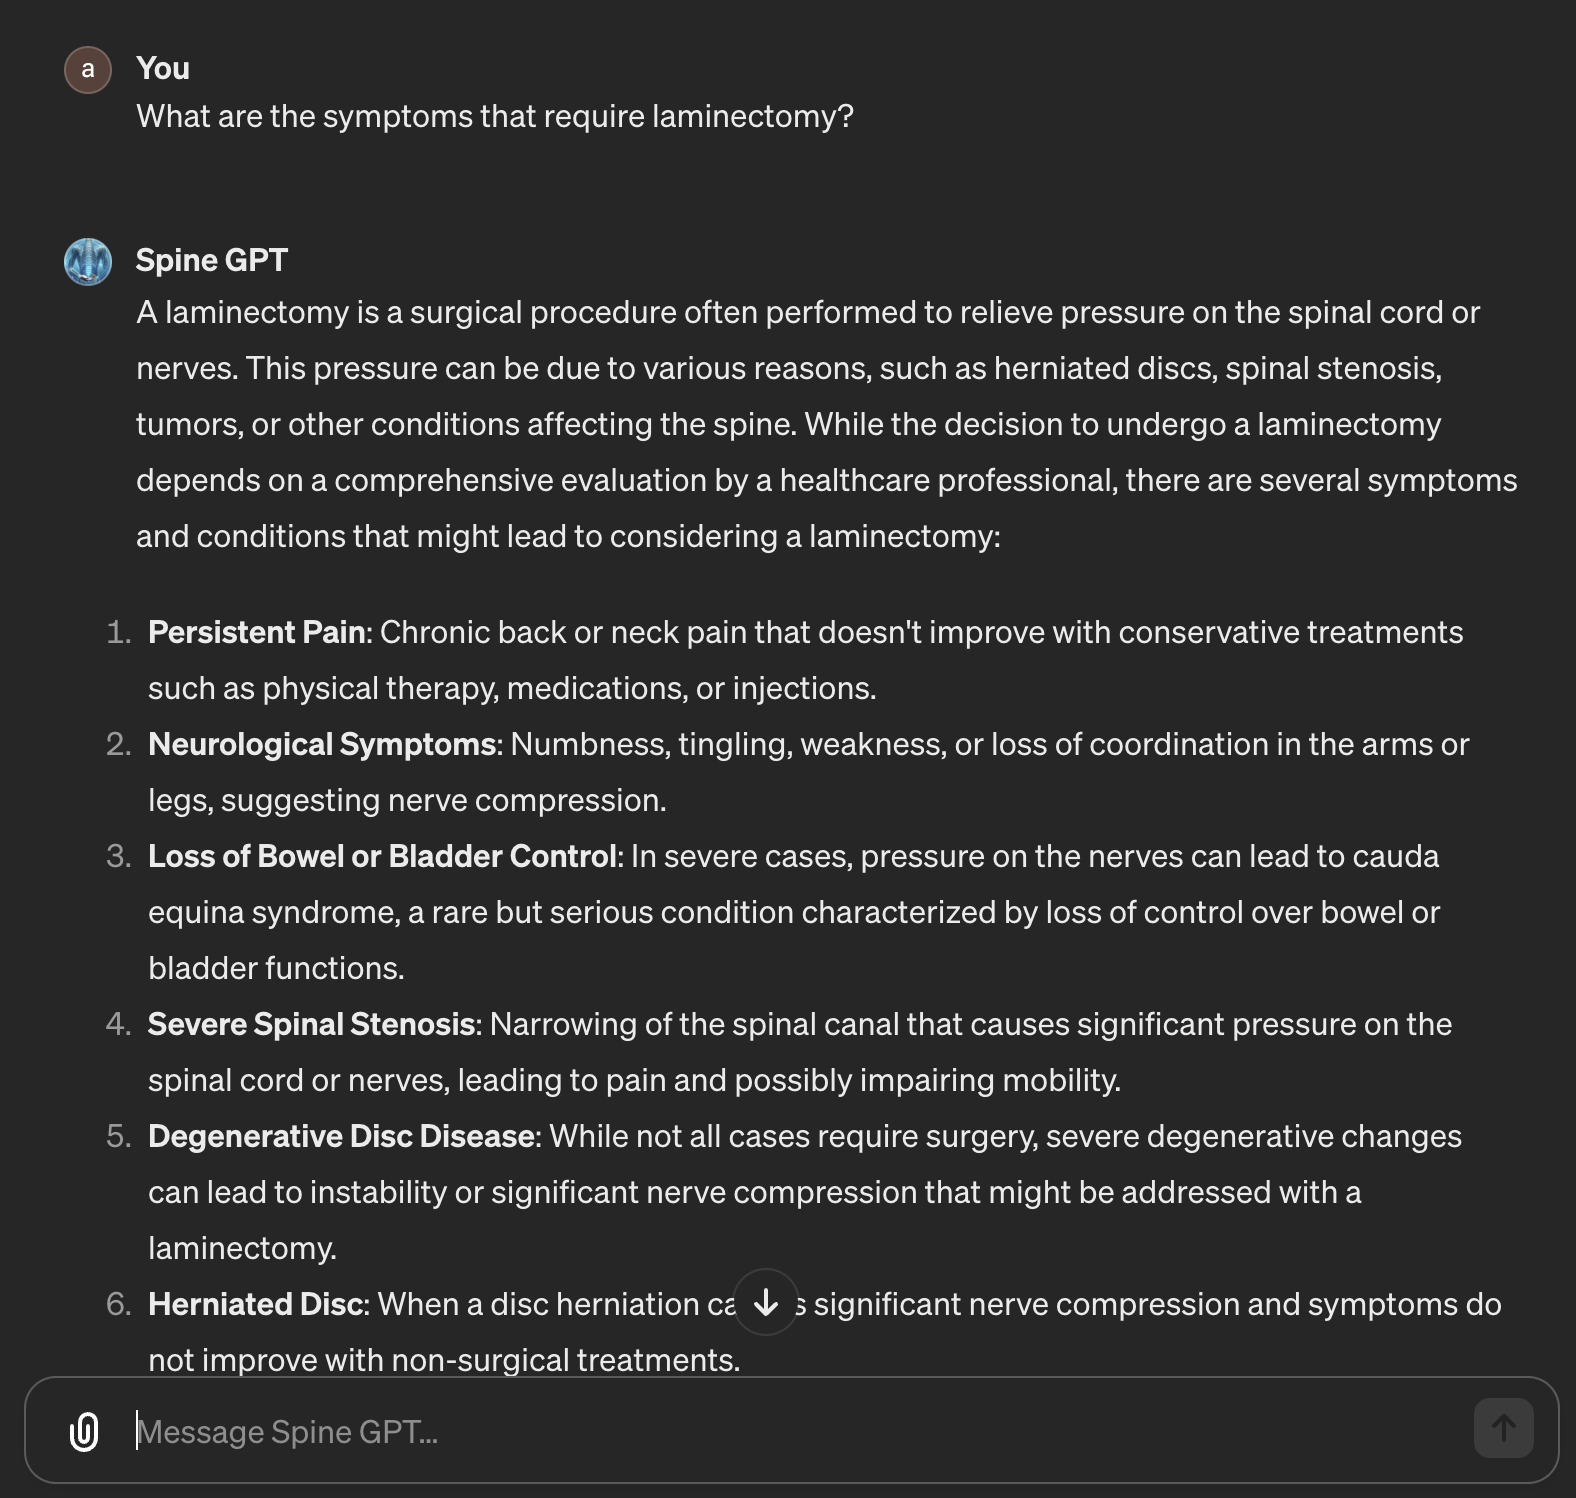Click the paperclip attach file icon
This screenshot has height=1498, width=1576.
(84, 1431)
